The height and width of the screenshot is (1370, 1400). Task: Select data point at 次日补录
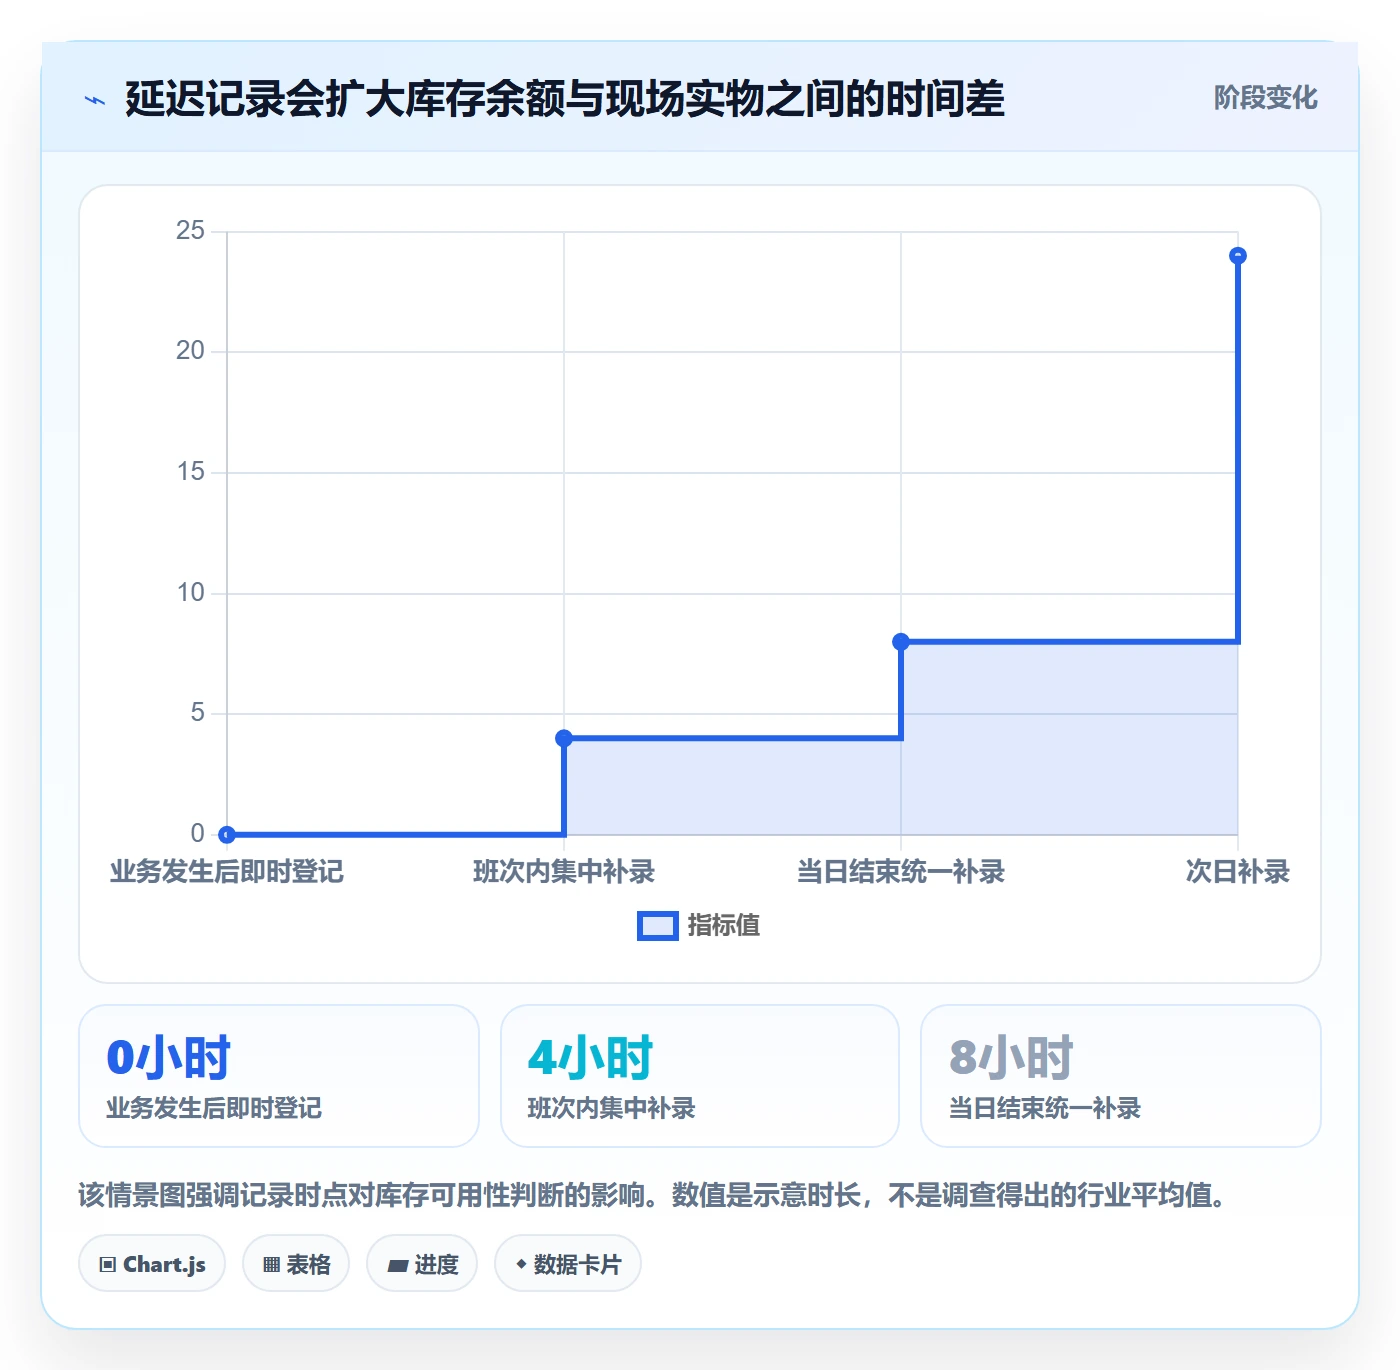pos(1238,256)
